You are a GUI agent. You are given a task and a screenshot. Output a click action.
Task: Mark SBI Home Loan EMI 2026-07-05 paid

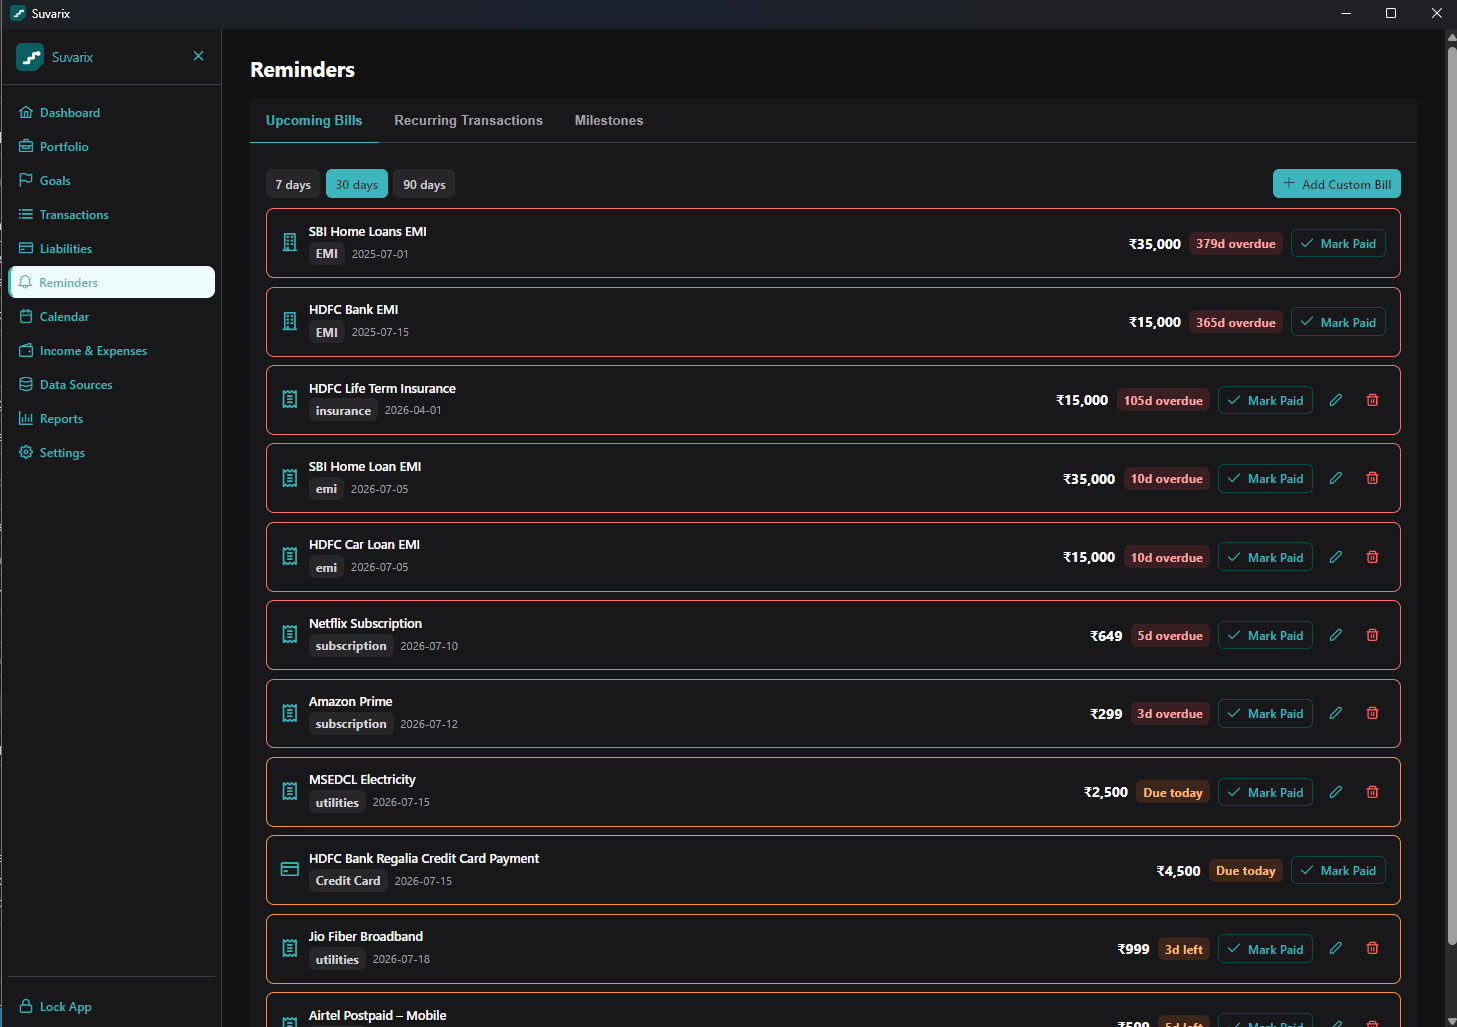(1265, 478)
